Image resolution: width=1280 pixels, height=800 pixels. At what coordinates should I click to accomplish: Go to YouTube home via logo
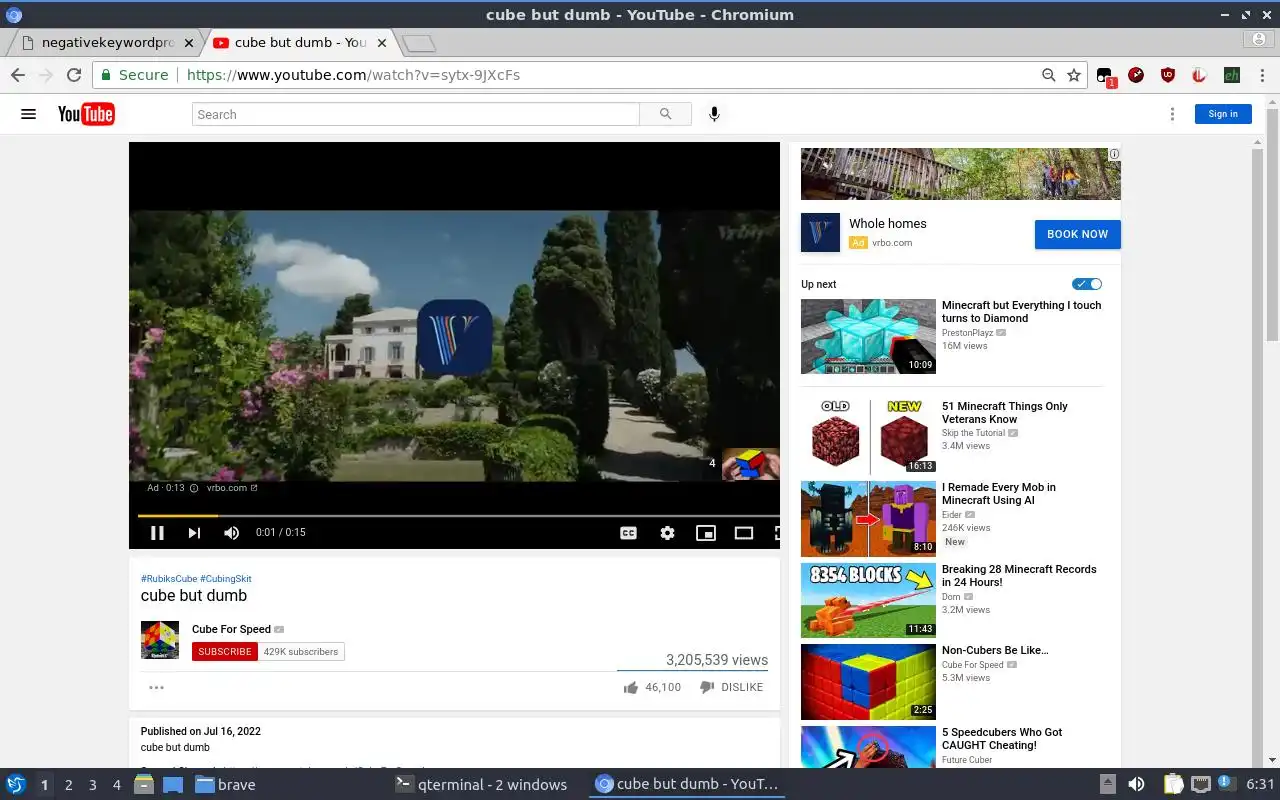[x=86, y=114]
